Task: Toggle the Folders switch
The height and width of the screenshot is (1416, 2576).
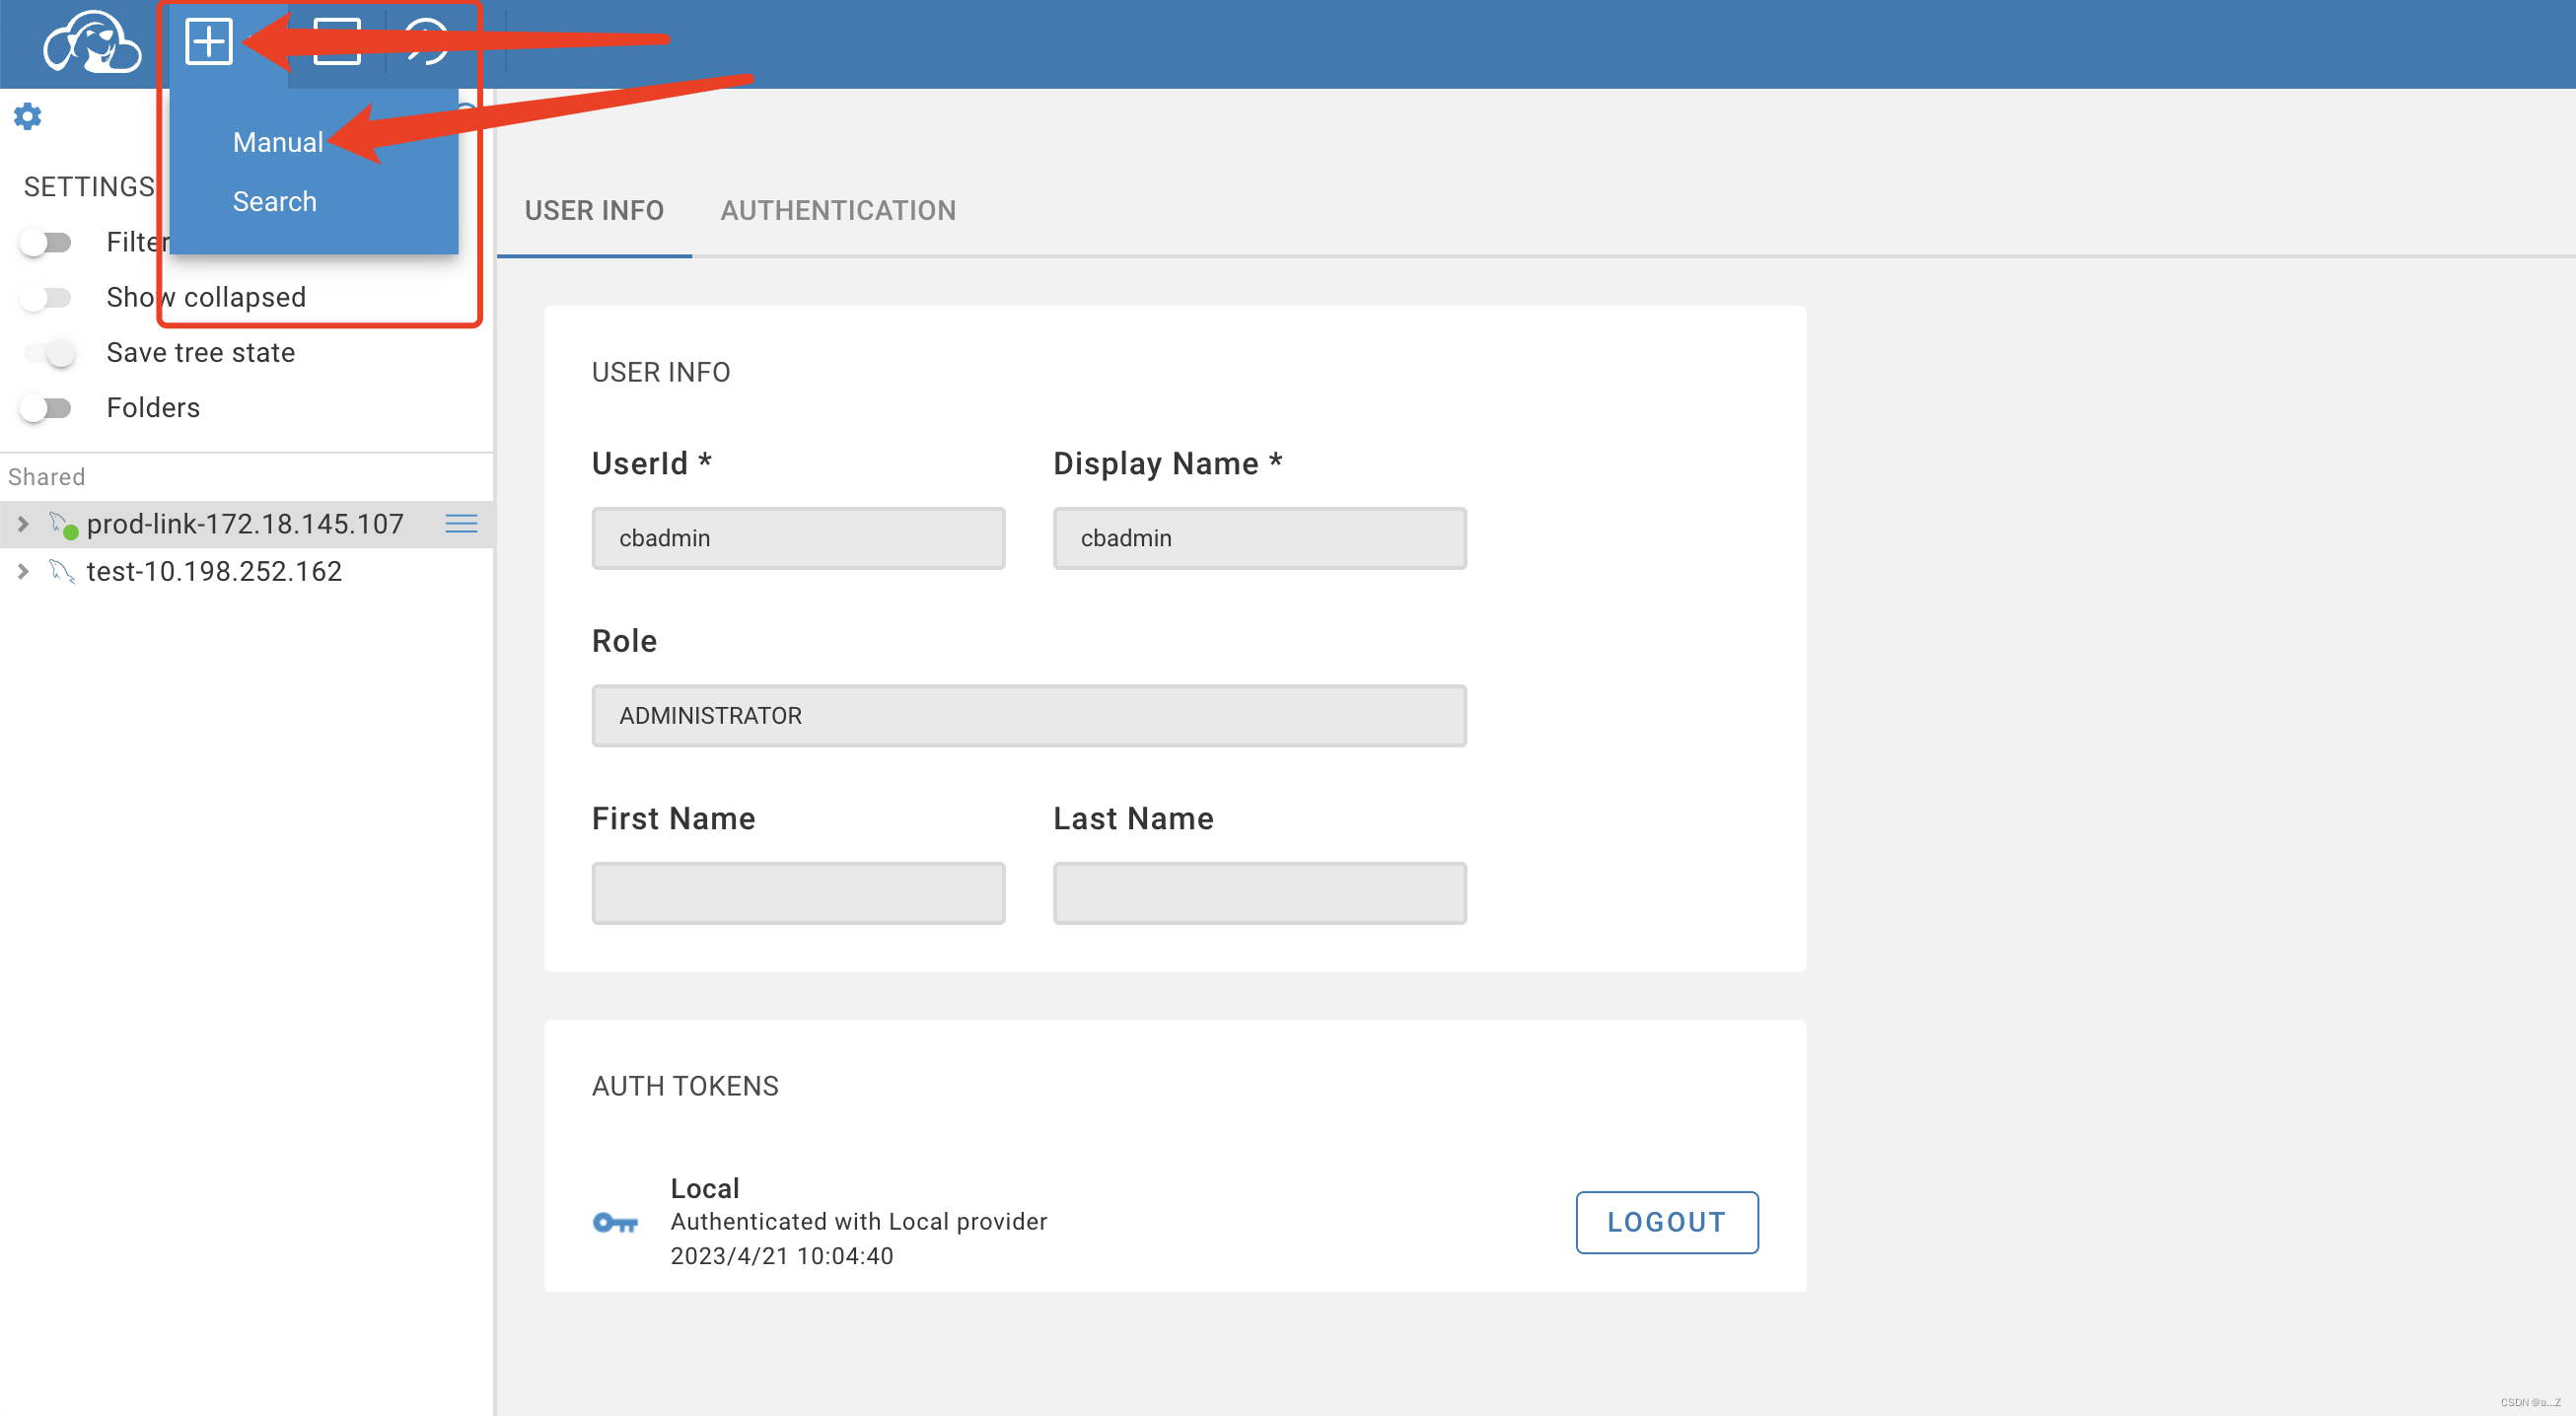Action: [x=46, y=408]
